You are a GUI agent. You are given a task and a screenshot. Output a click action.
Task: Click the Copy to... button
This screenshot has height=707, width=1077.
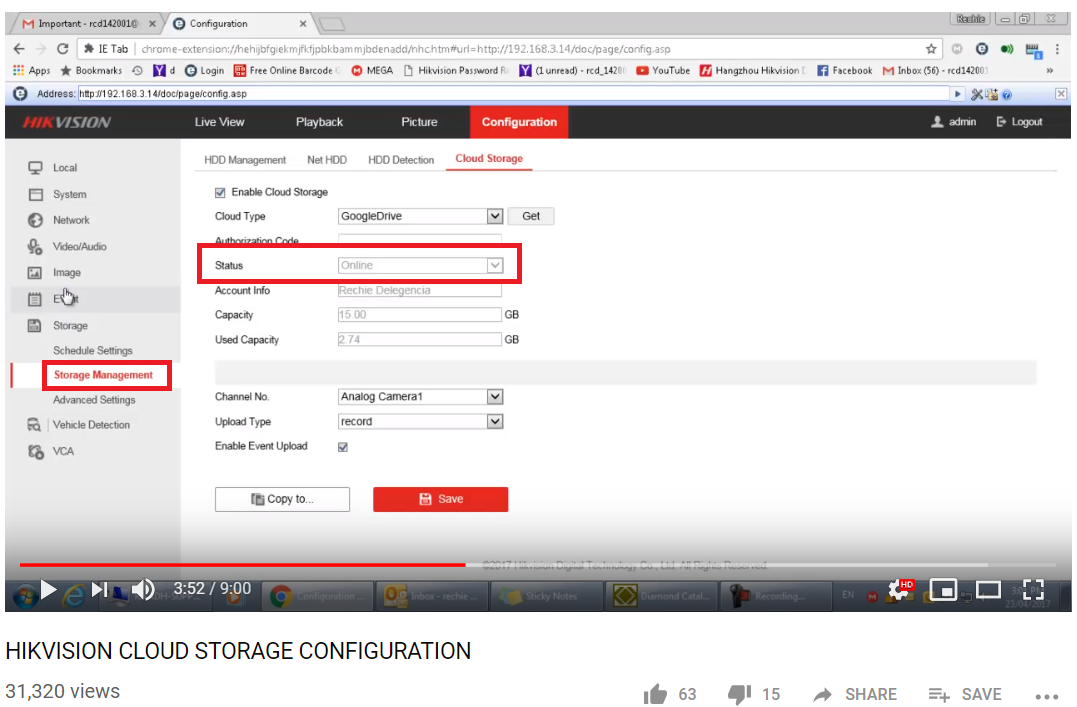pos(282,499)
